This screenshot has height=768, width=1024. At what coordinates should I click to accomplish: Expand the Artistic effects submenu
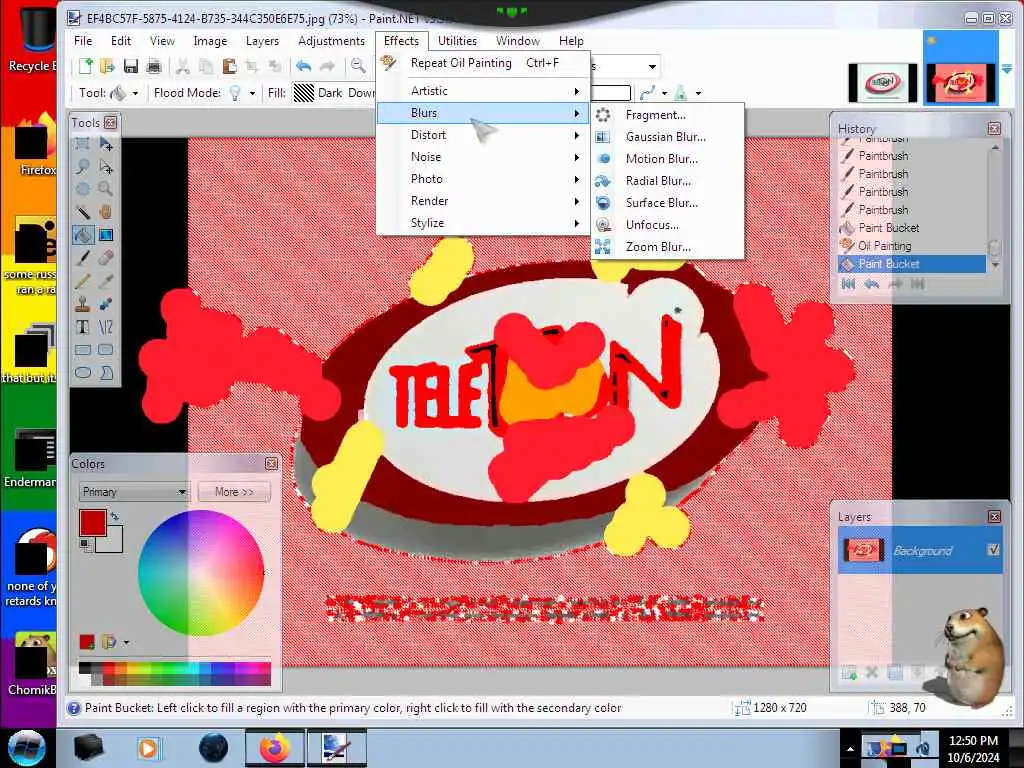484,91
